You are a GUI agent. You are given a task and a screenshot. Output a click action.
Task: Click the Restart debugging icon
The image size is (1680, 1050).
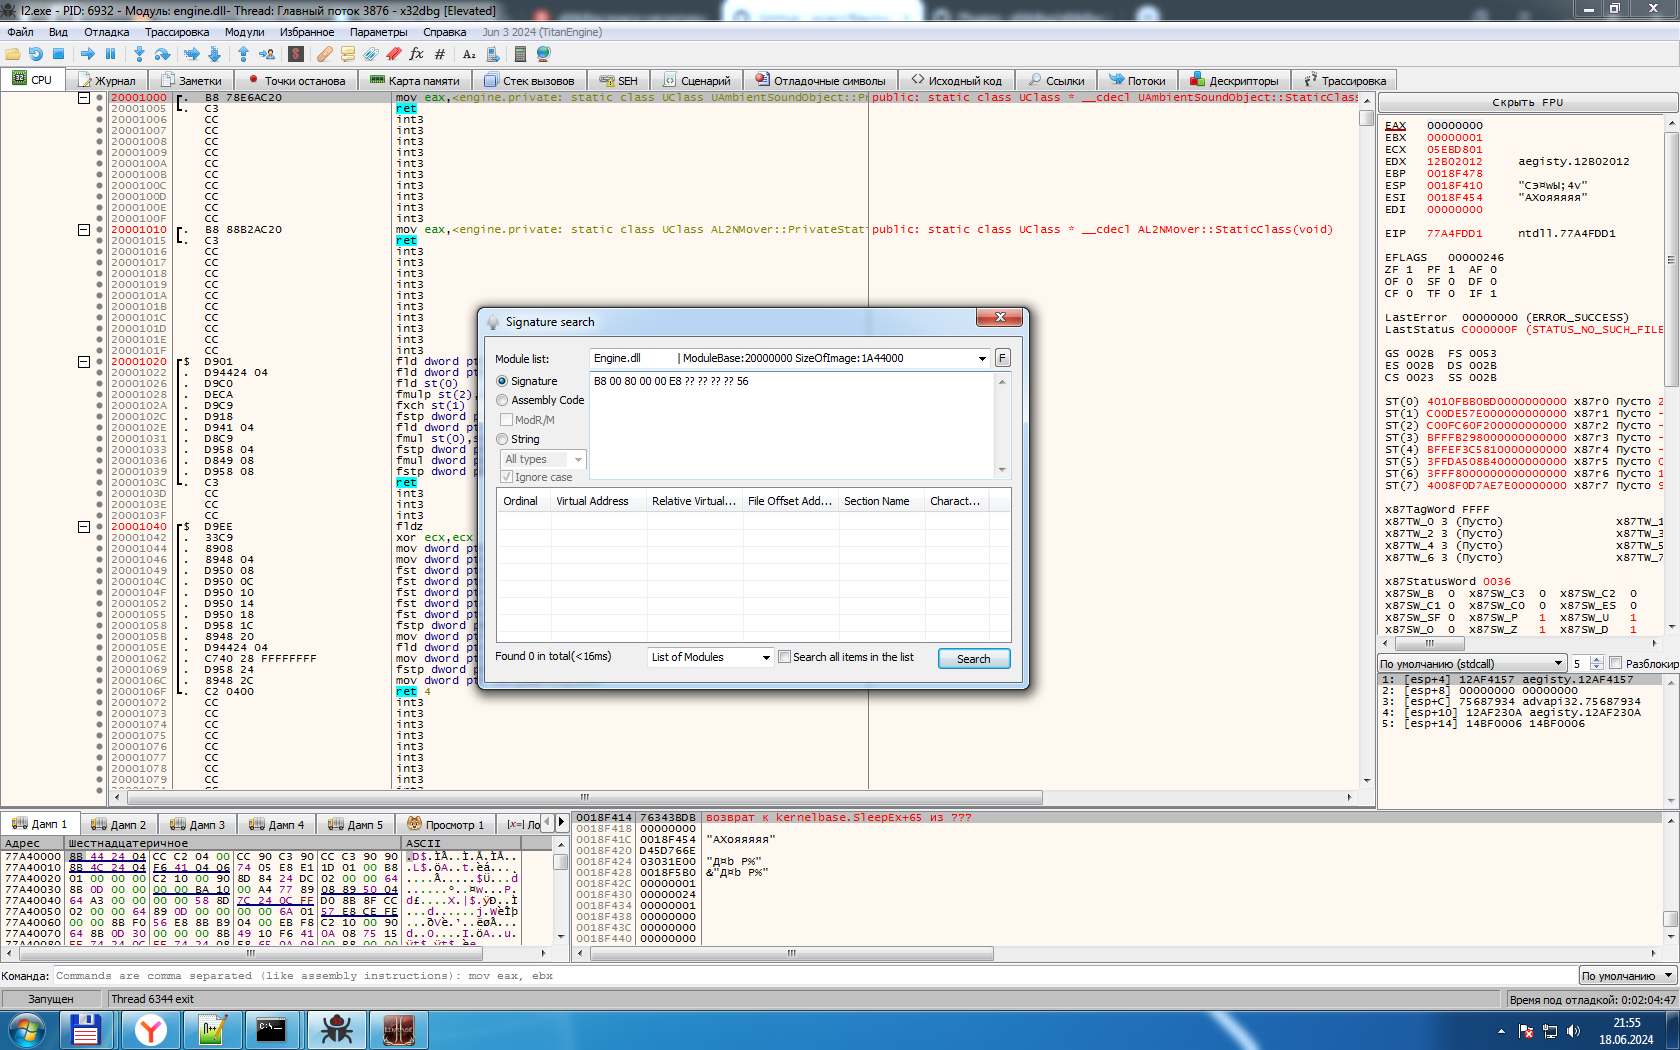(x=36, y=54)
